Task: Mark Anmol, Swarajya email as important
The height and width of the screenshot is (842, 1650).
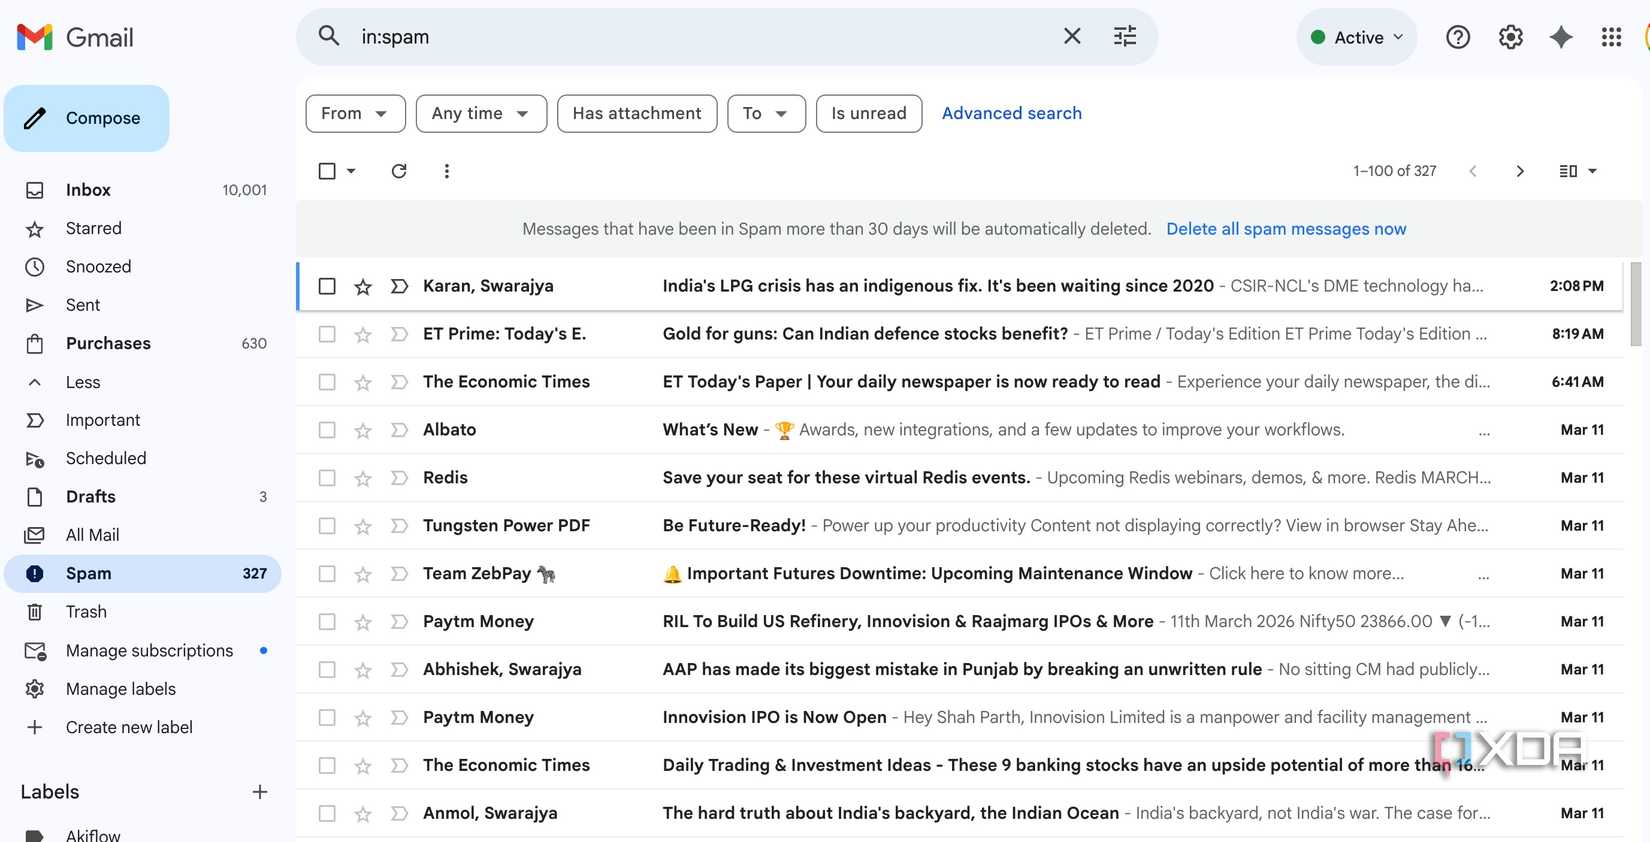Action: (x=399, y=815)
